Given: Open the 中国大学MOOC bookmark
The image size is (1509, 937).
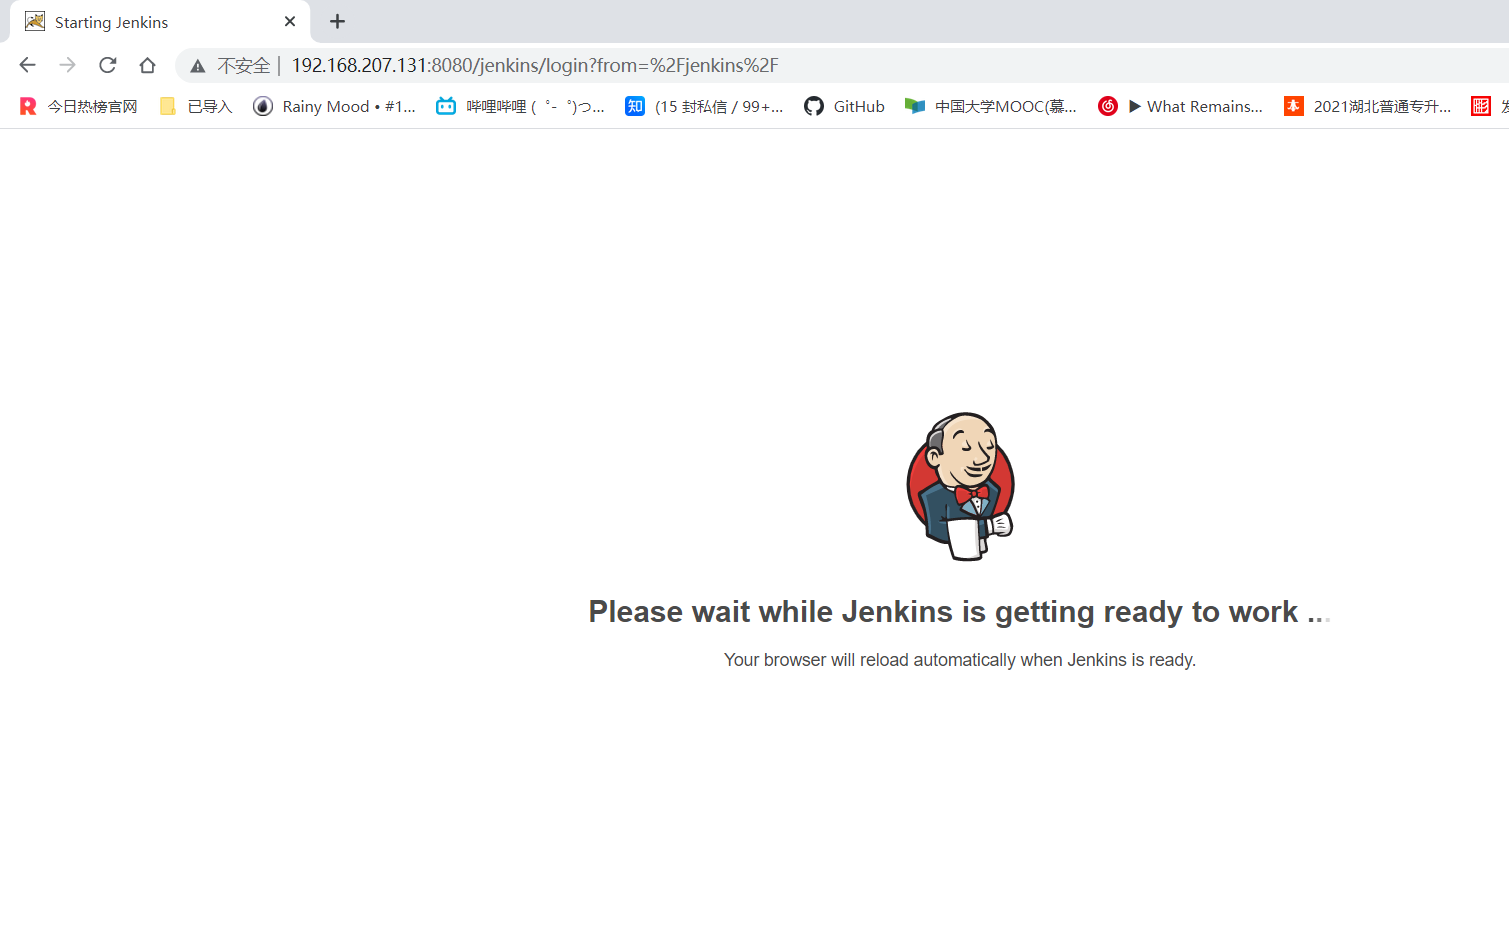Looking at the screenshot, I should (x=991, y=106).
